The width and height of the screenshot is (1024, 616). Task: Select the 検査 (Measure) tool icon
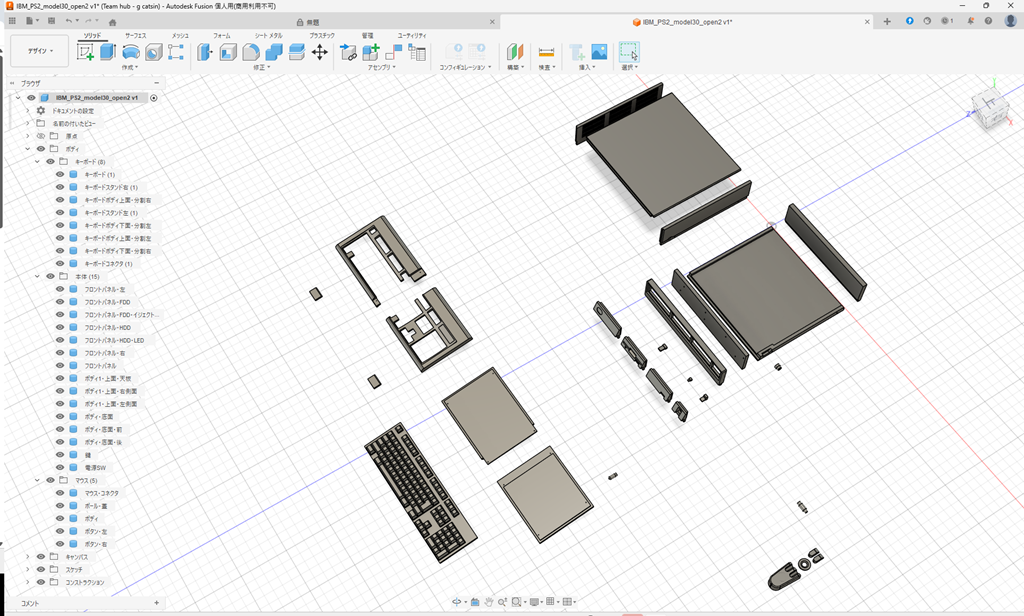tap(546, 52)
